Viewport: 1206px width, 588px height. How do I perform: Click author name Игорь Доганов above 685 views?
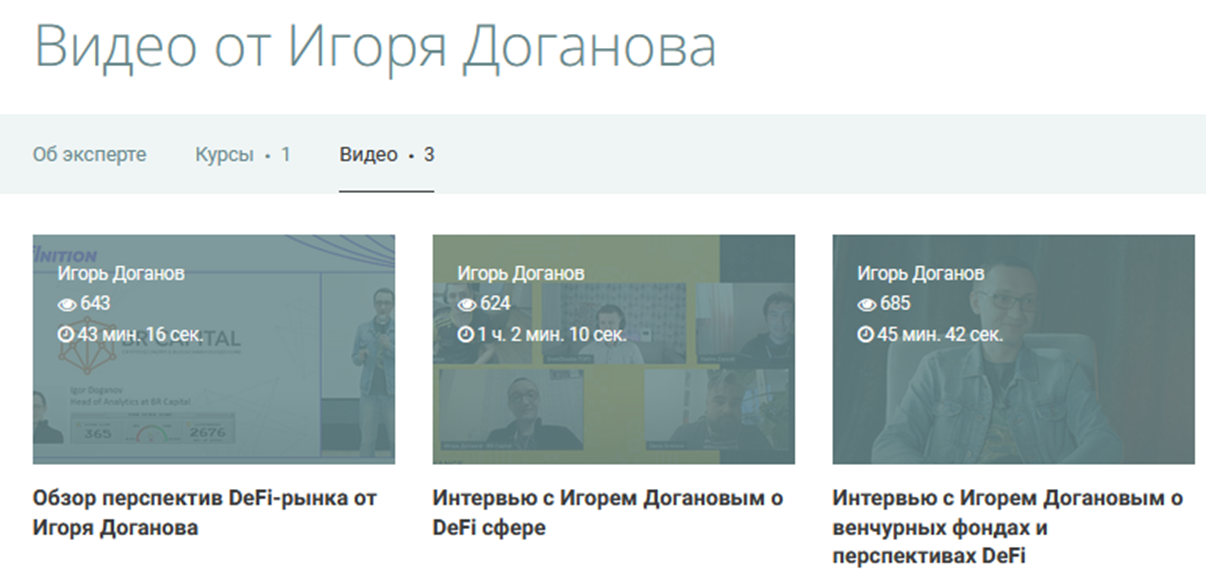(x=921, y=274)
